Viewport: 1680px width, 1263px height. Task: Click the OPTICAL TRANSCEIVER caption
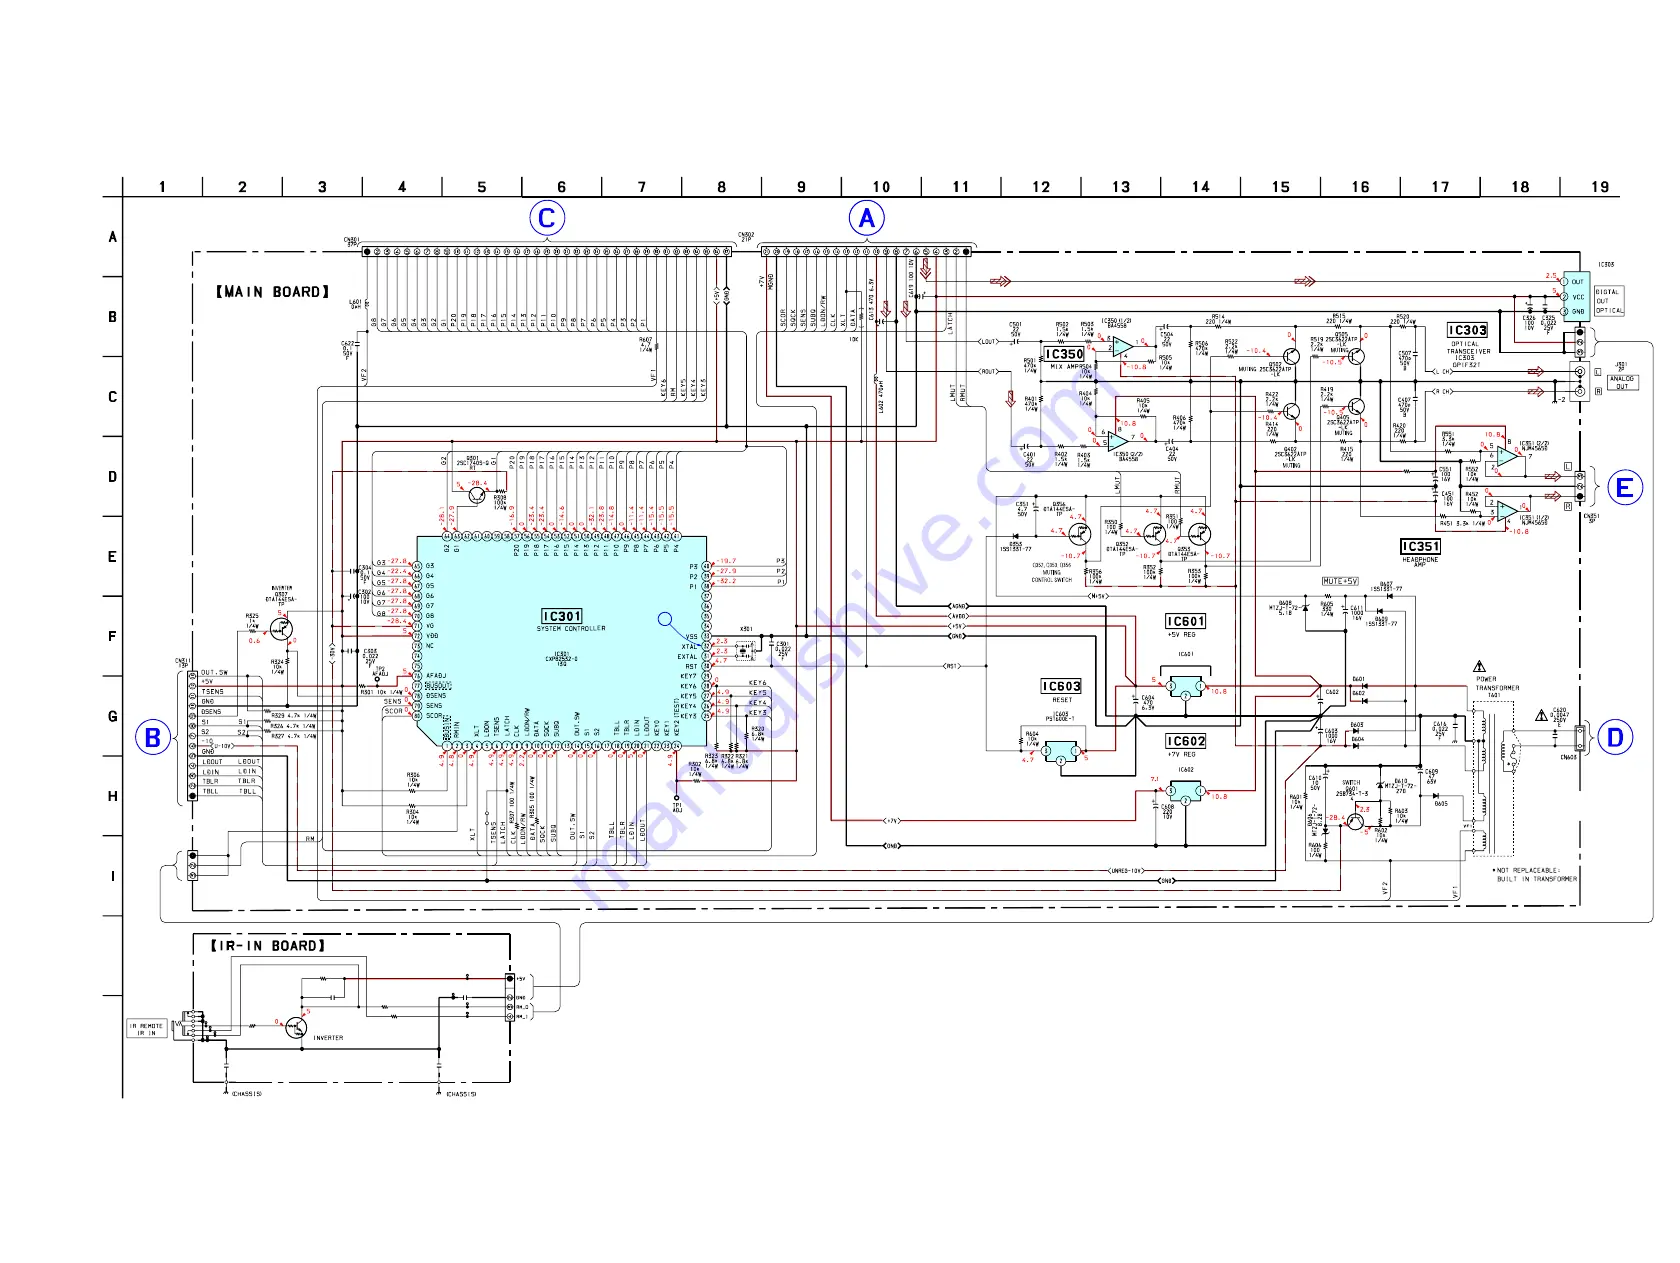[1468, 348]
